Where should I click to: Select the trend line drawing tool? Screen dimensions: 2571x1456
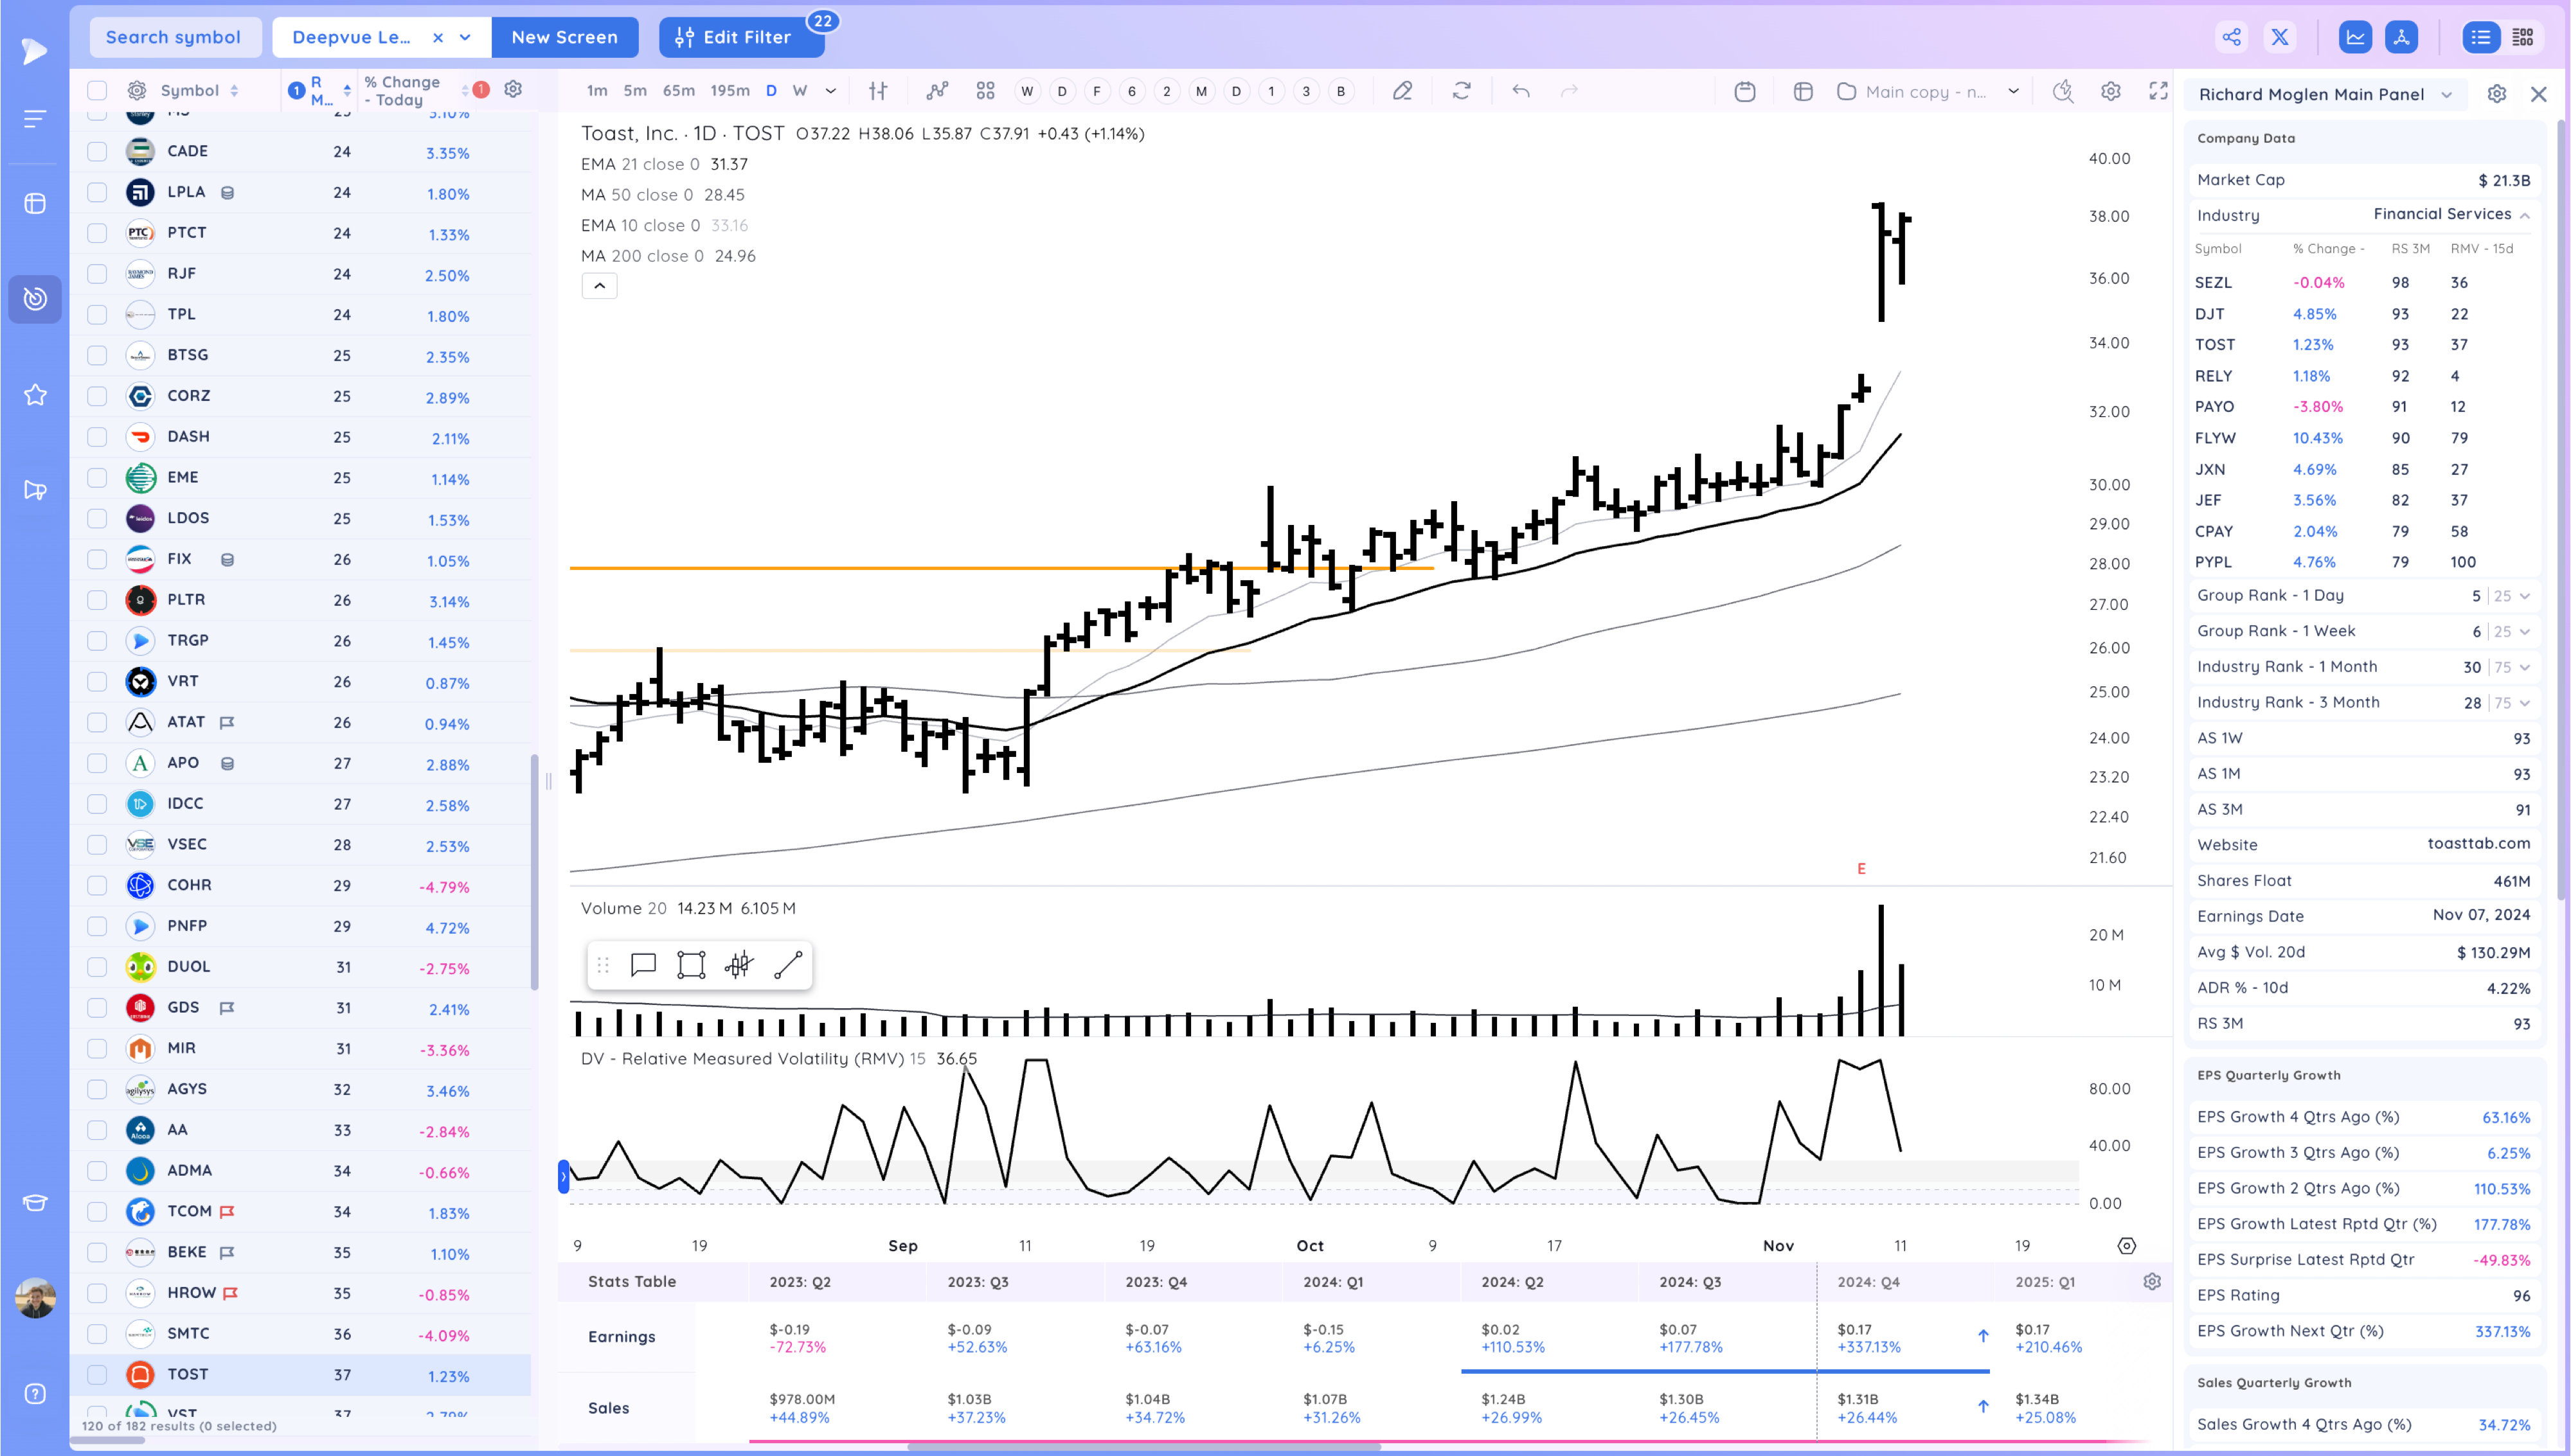(x=788, y=965)
